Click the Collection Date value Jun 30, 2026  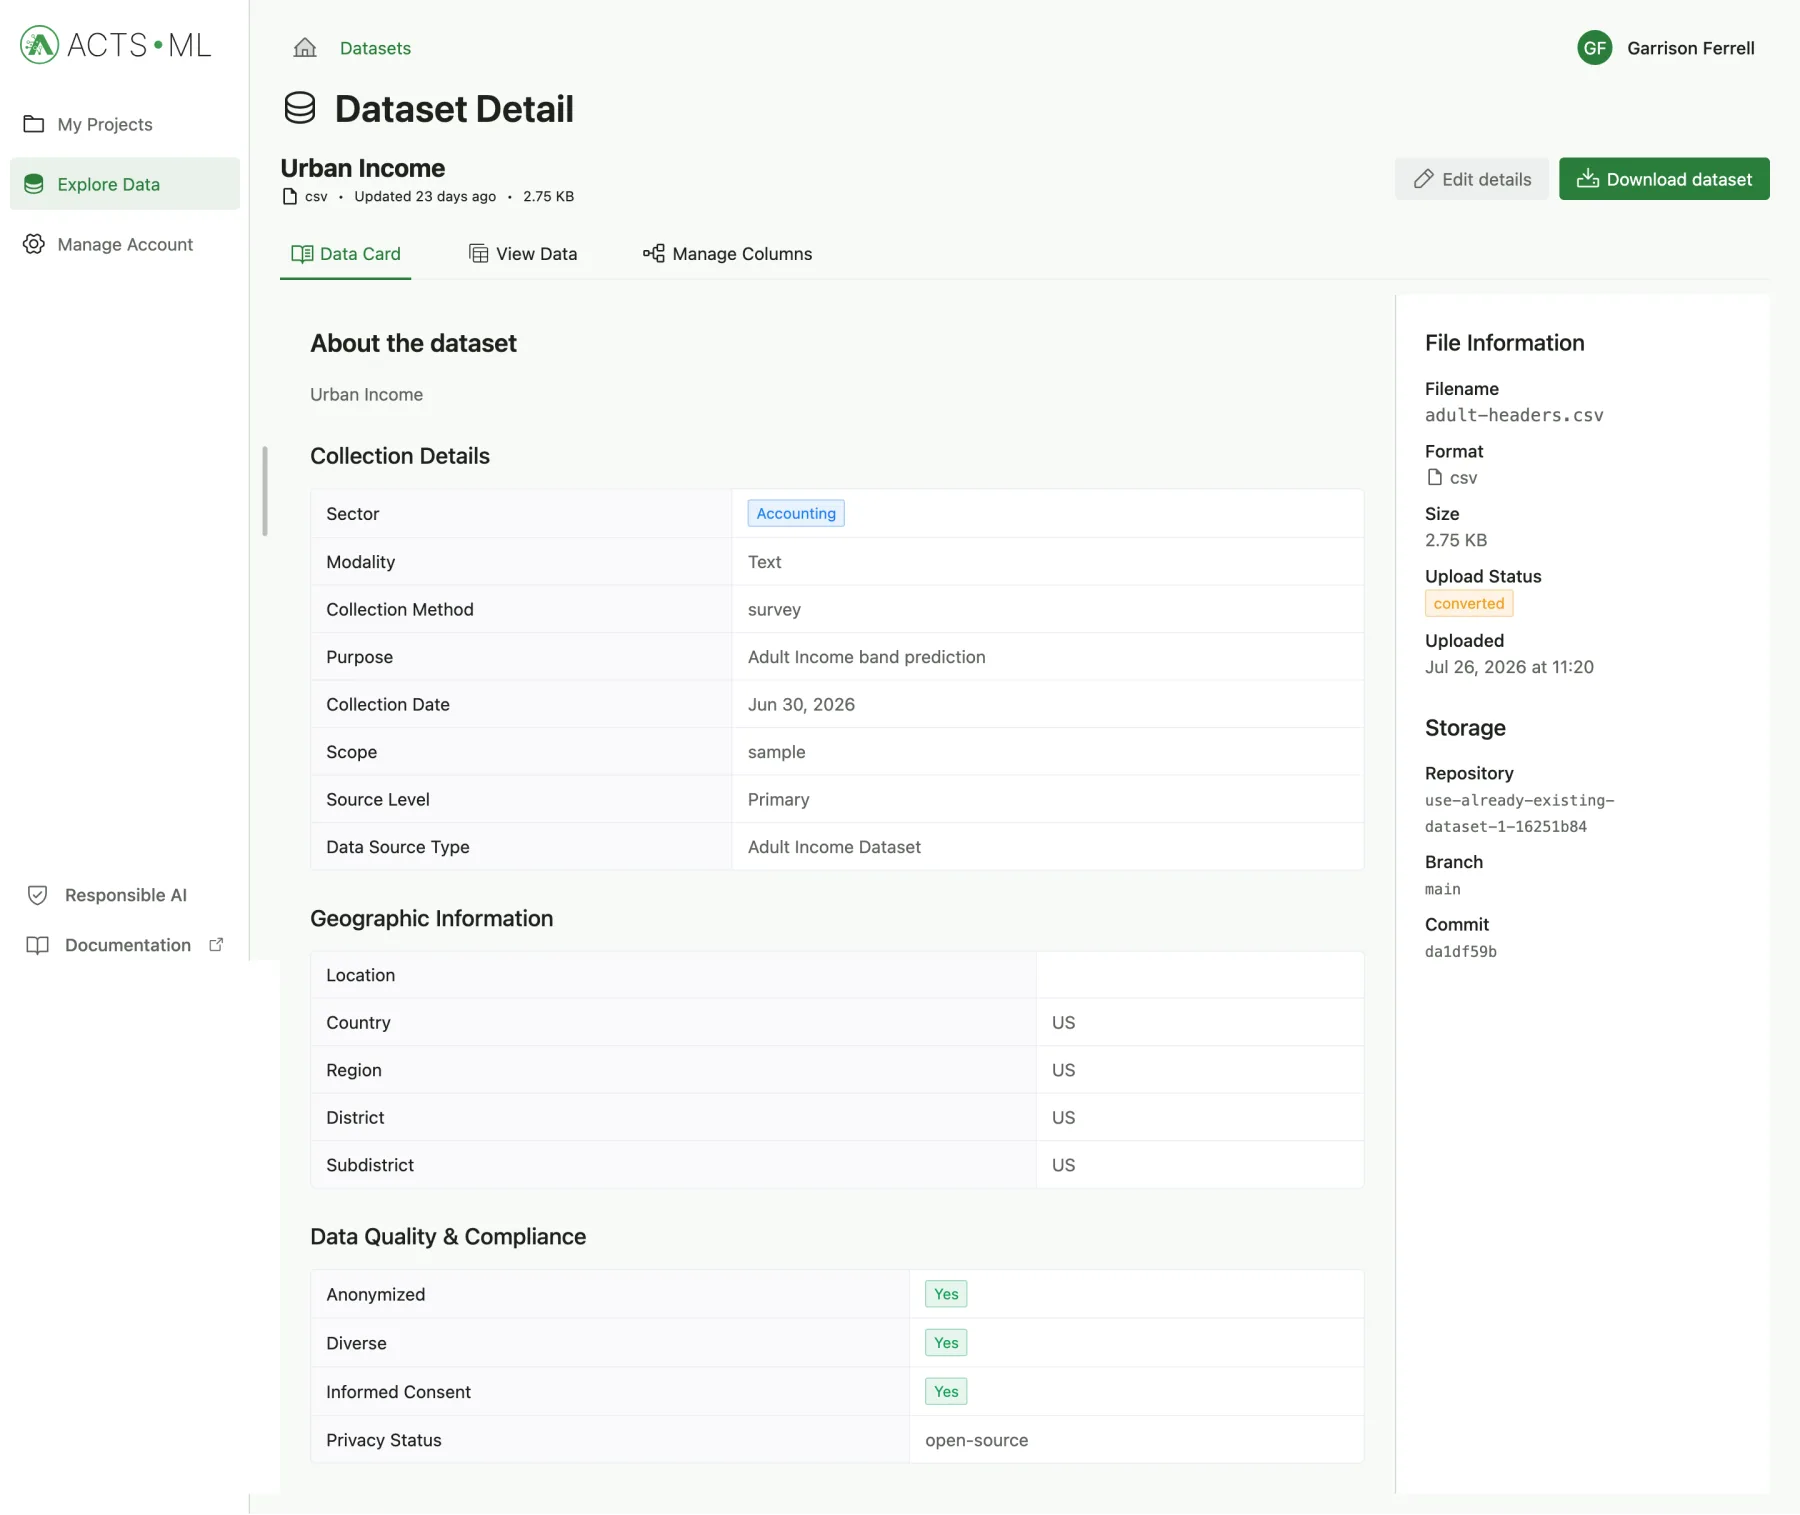801,704
